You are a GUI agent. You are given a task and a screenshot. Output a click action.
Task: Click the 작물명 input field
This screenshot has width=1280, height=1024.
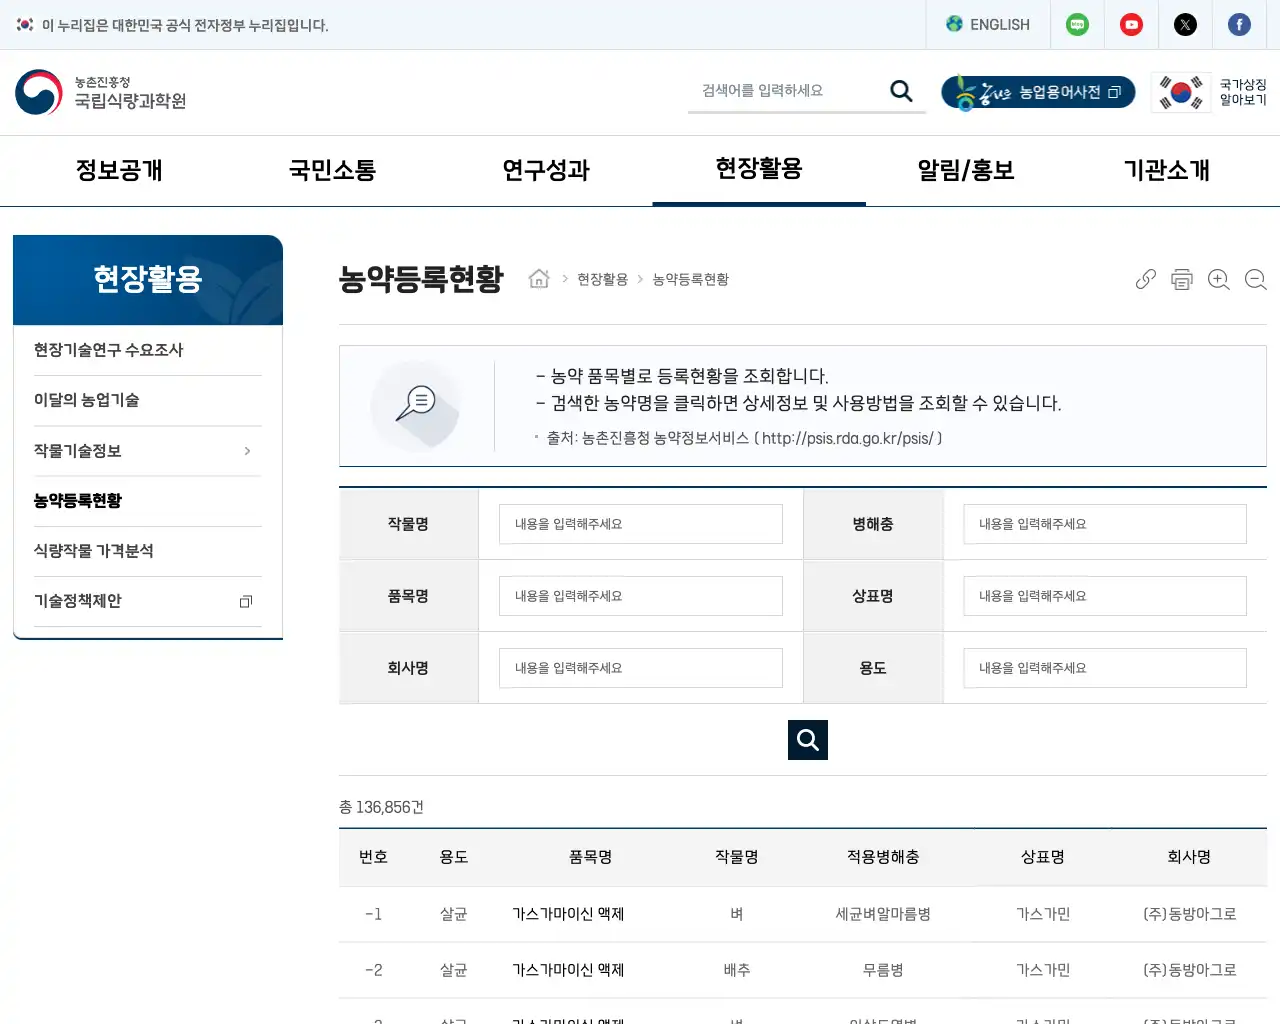[x=640, y=523]
